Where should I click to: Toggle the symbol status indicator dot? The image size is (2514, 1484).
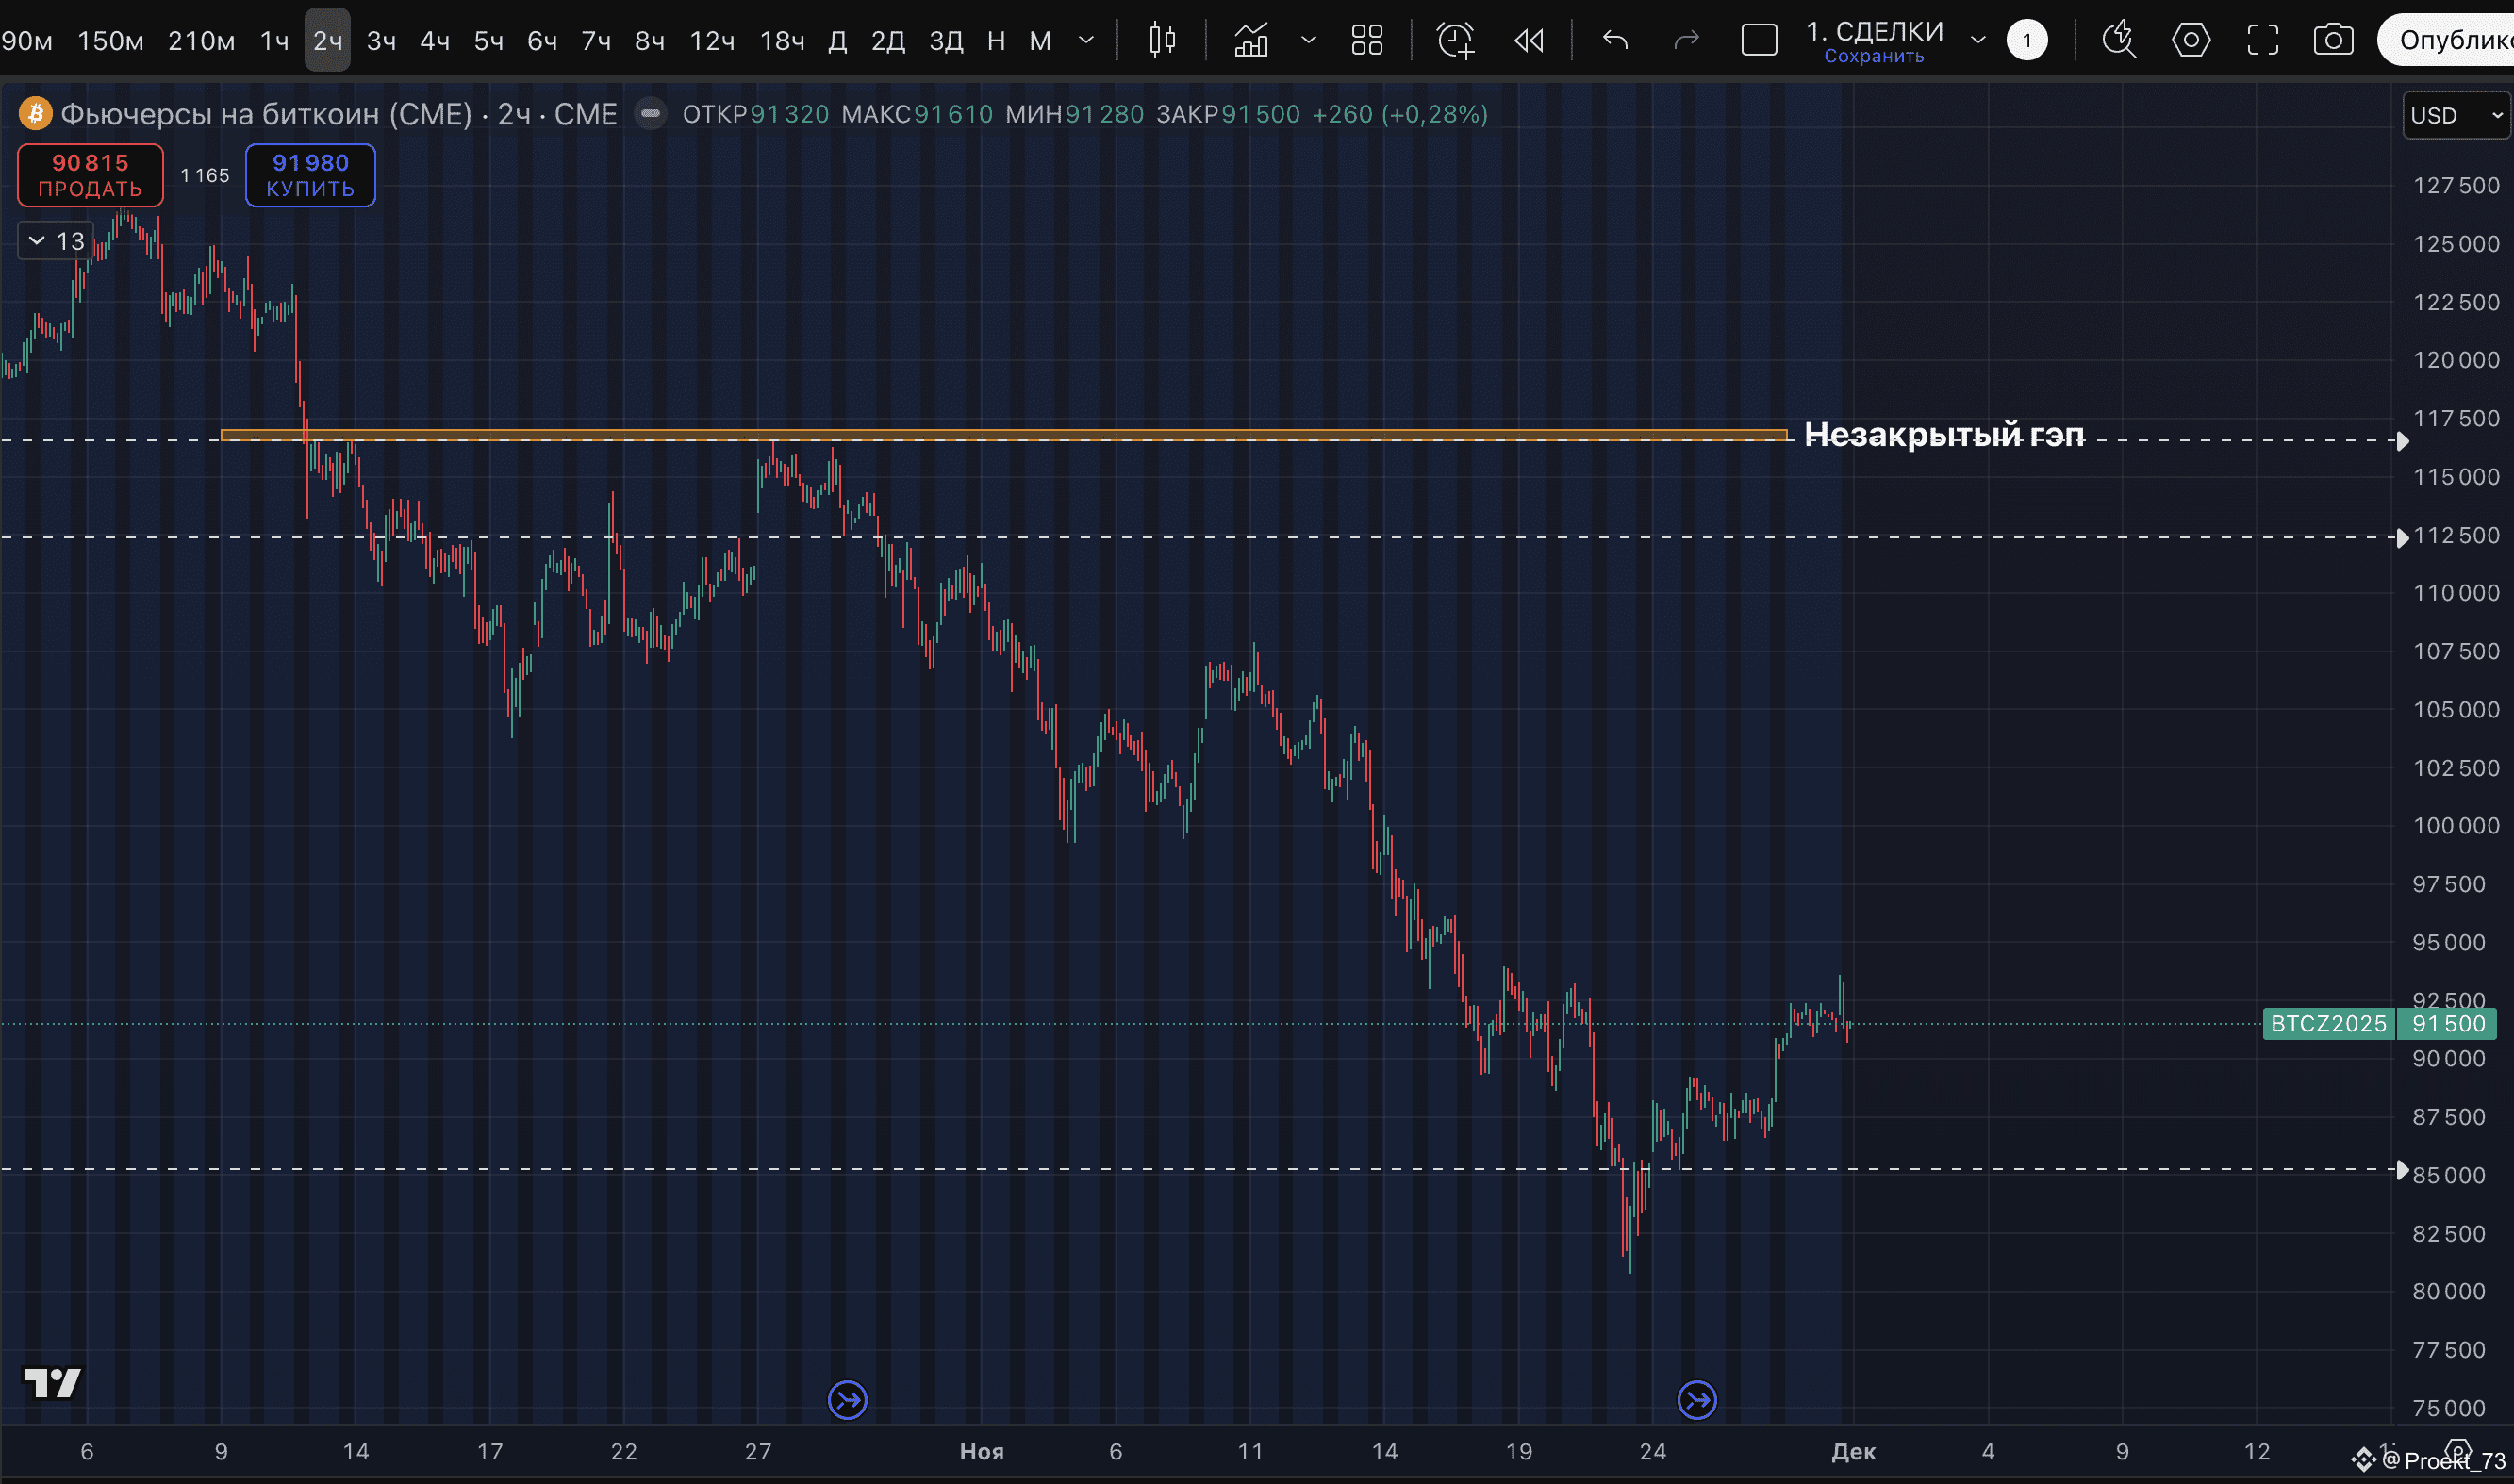pyautogui.click(x=650, y=114)
